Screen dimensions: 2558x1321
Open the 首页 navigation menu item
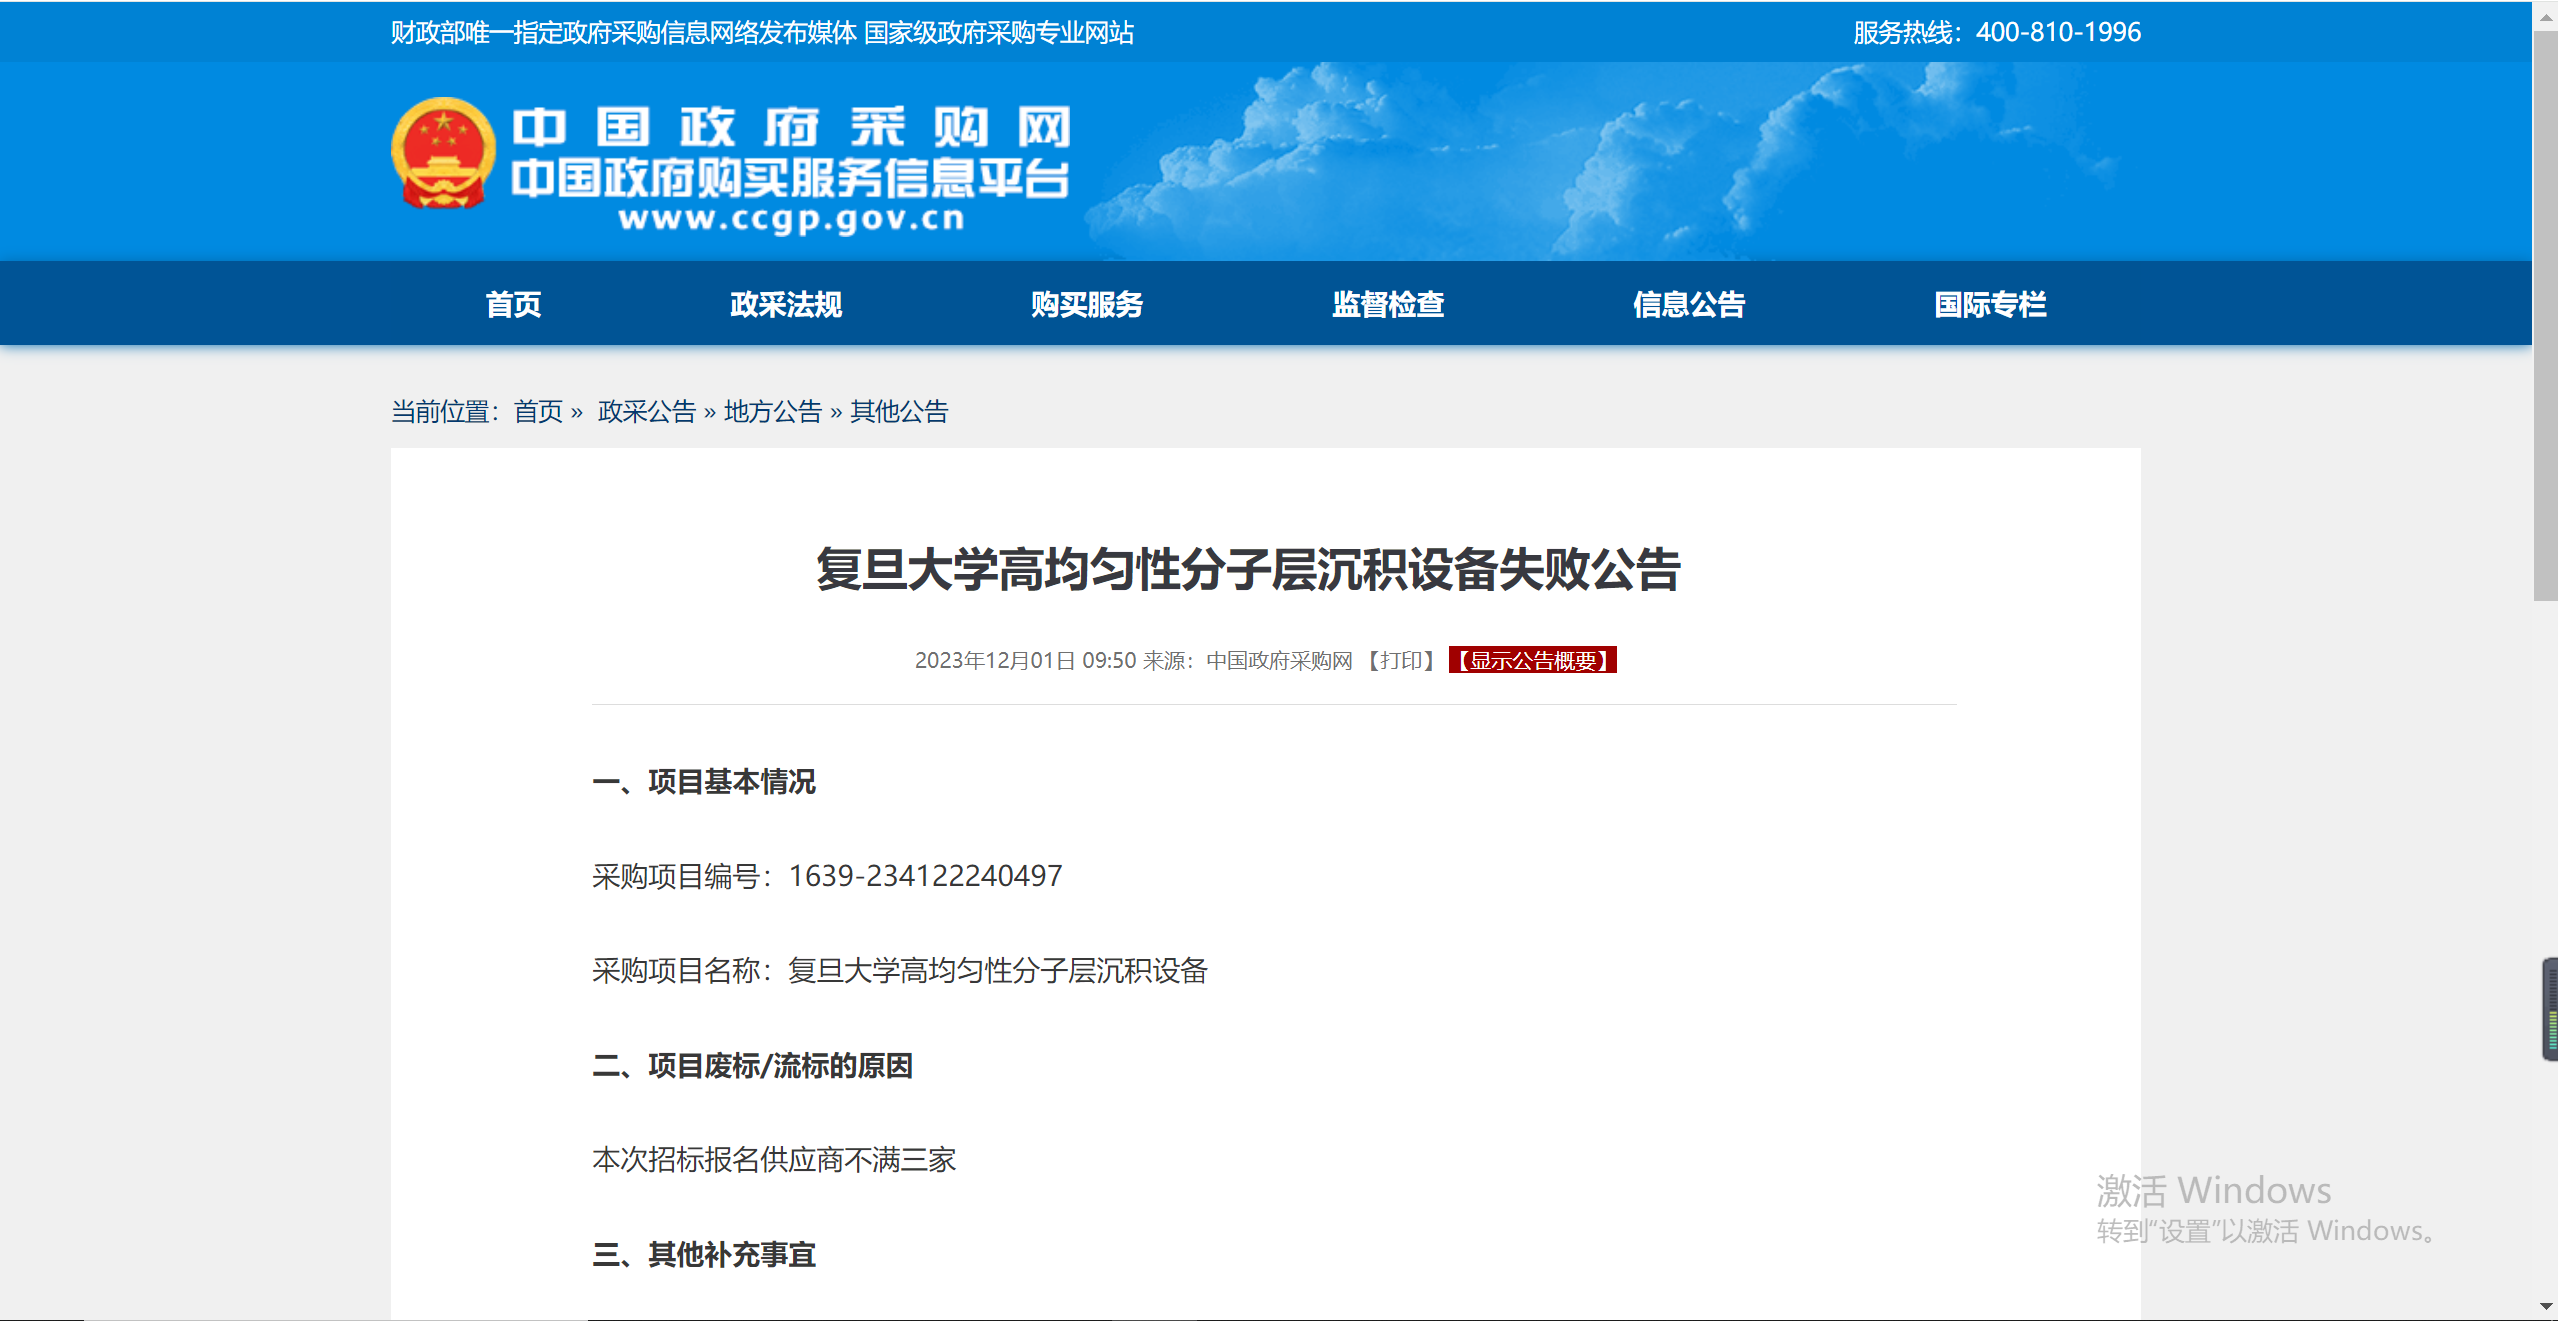coord(513,304)
